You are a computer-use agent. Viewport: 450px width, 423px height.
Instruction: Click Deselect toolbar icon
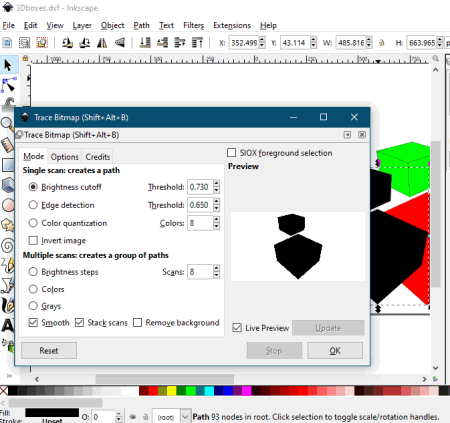point(42,43)
